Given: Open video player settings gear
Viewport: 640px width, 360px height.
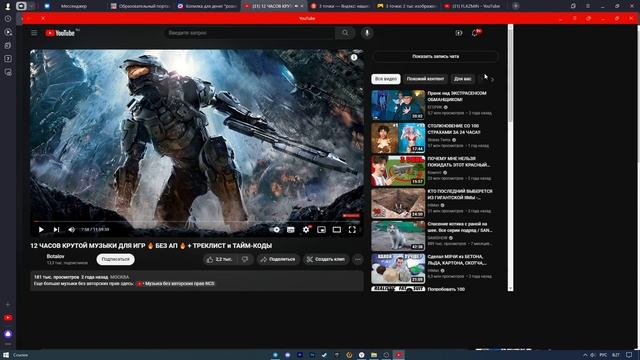Looking at the screenshot, I should click(x=306, y=230).
